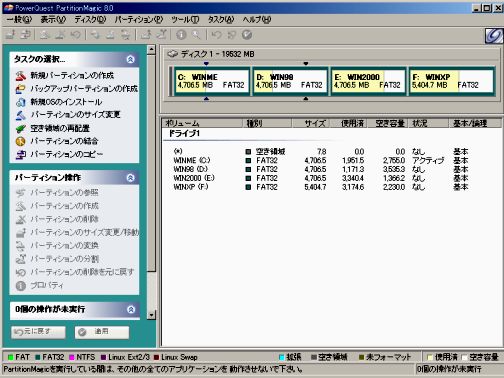Click the Properties info toolbar icon
Viewport: 504px width, 378px height.
[181, 35]
